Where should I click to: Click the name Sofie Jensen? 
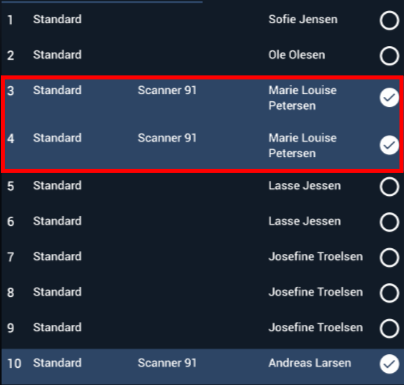[x=303, y=19]
